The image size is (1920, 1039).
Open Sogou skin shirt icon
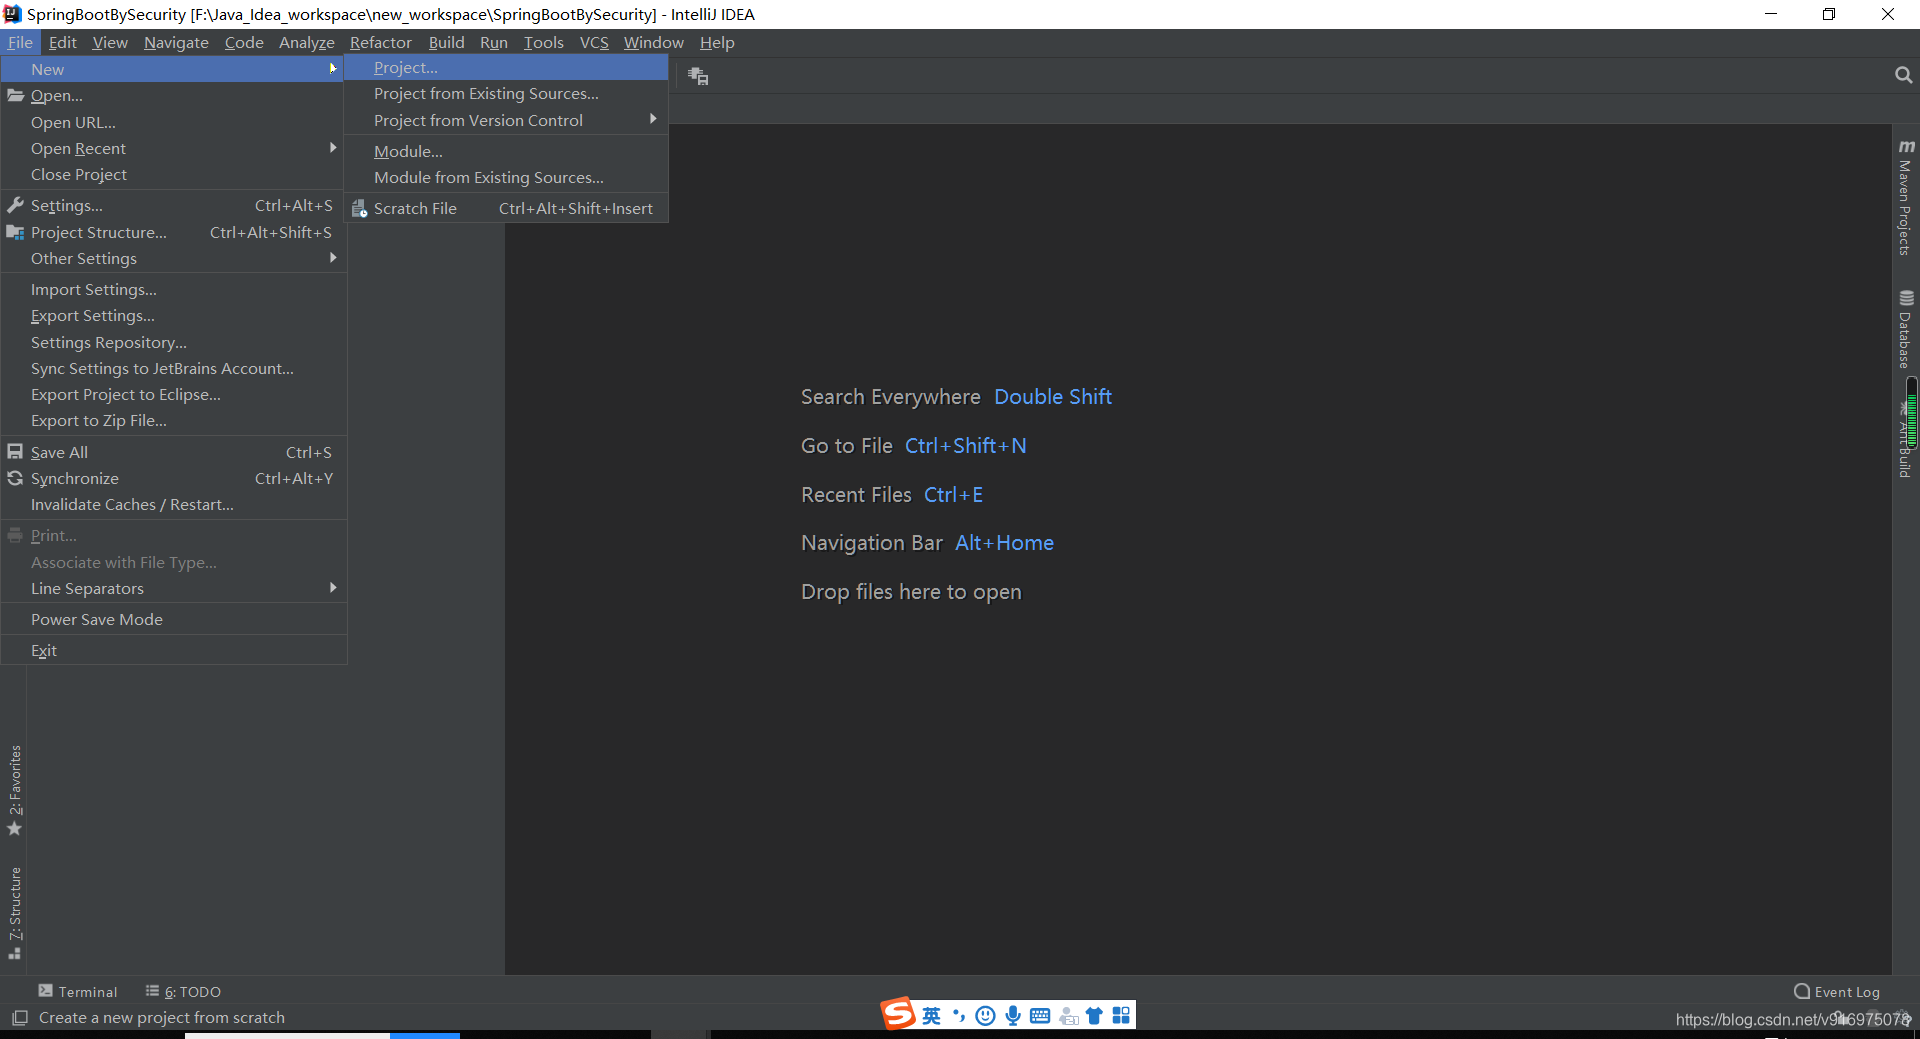(1094, 1016)
